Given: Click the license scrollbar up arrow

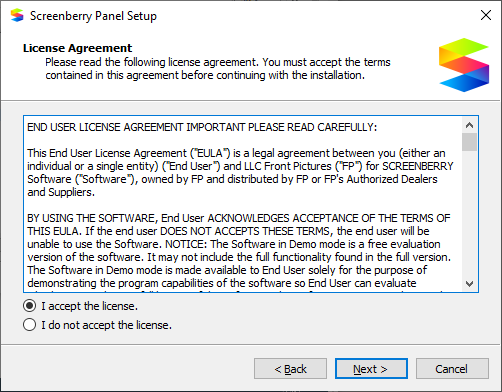Looking at the screenshot, I should click(x=469, y=125).
